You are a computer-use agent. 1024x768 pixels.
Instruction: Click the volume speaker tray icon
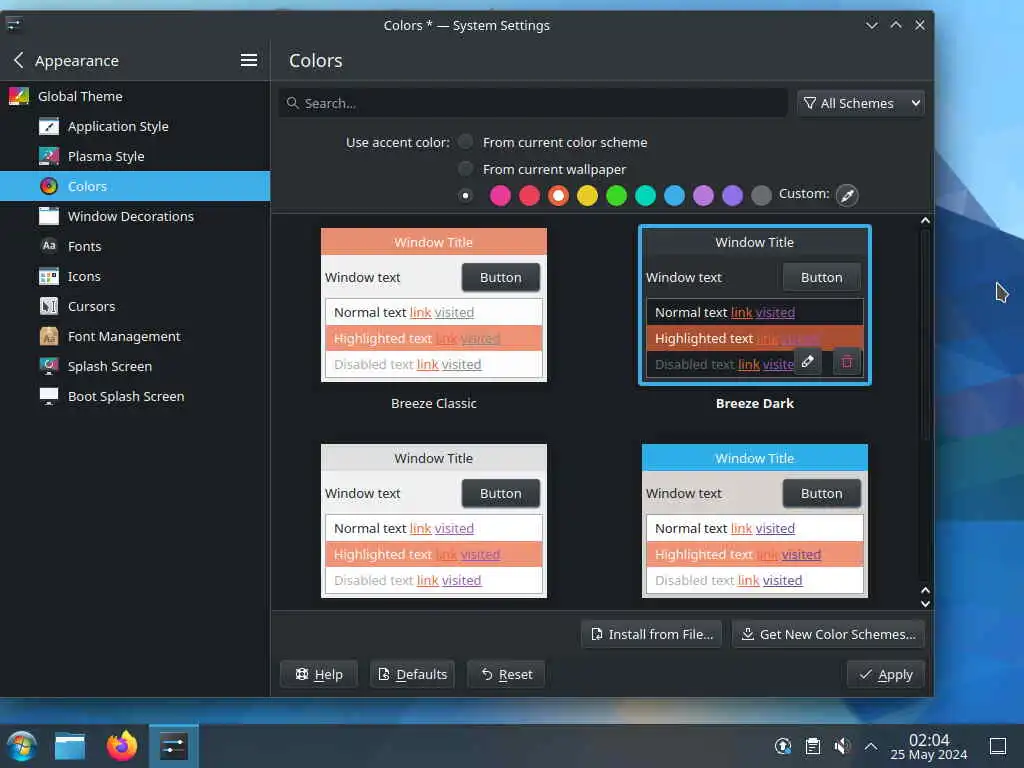click(842, 746)
